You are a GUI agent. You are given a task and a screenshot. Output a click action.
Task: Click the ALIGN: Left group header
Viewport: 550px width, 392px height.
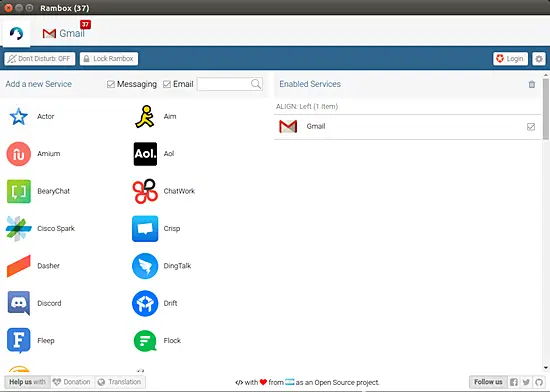(408, 107)
